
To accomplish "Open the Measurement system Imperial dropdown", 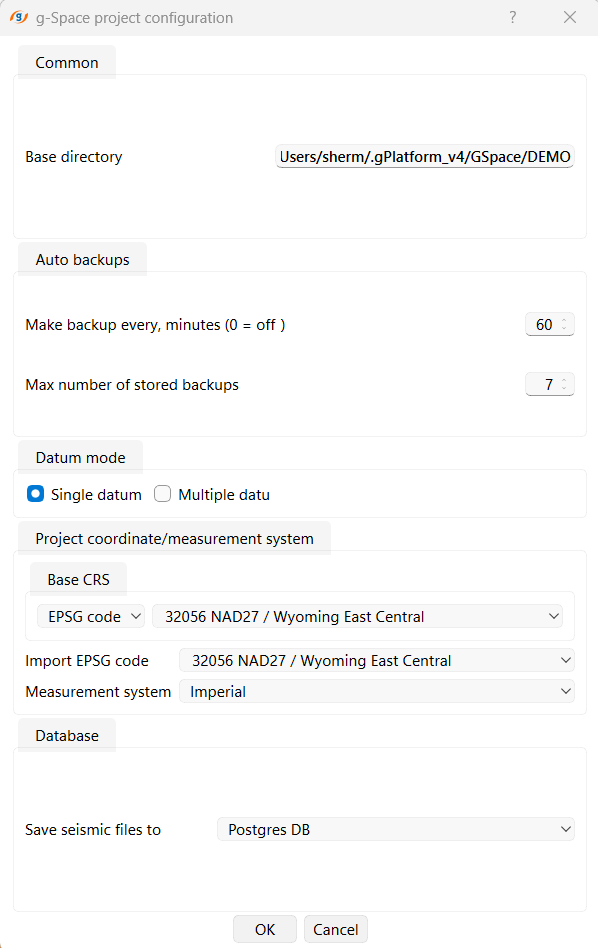I will (377, 691).
